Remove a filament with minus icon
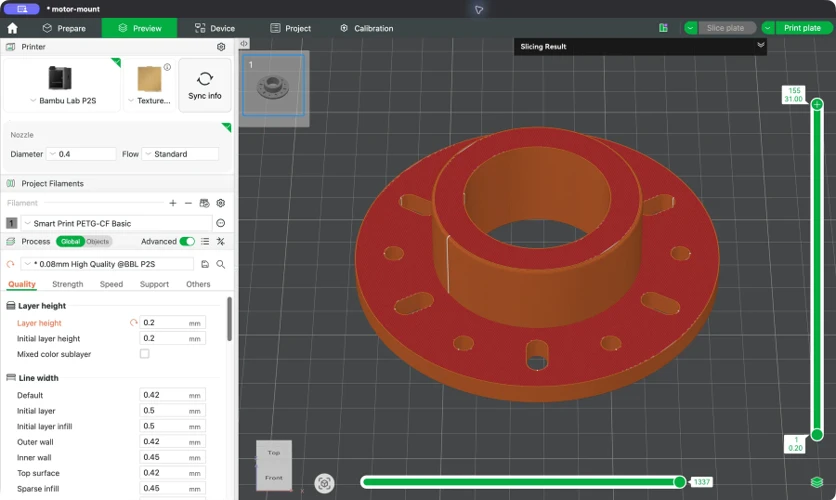836x500 pixels. (x=188, y=203)
